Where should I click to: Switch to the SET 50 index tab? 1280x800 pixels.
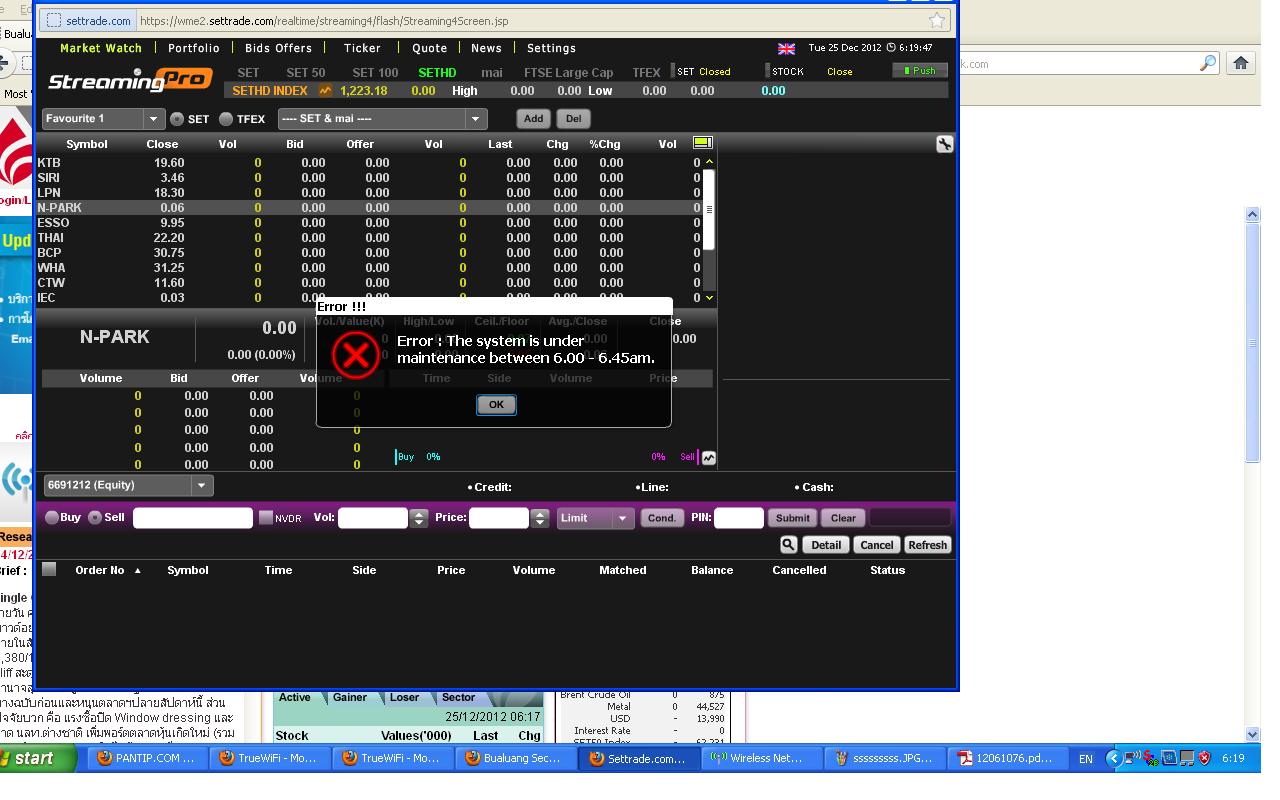[x=305, y=73]
